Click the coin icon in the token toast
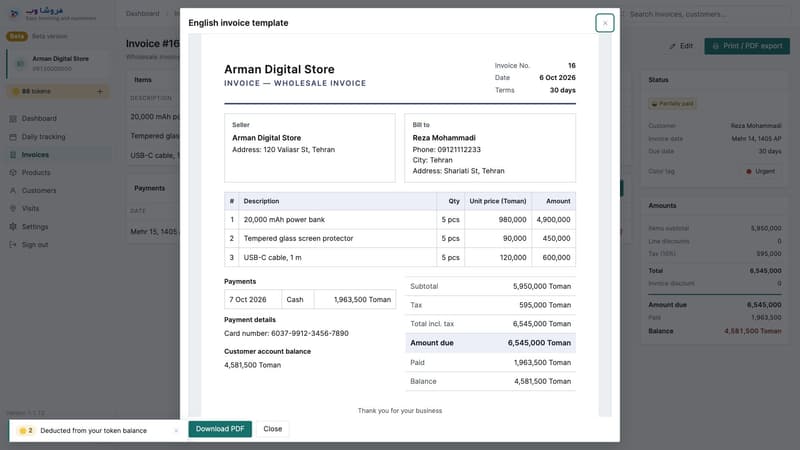Image resolution: width=800 pixels, height=450 pixels. [x=22, y=431]
